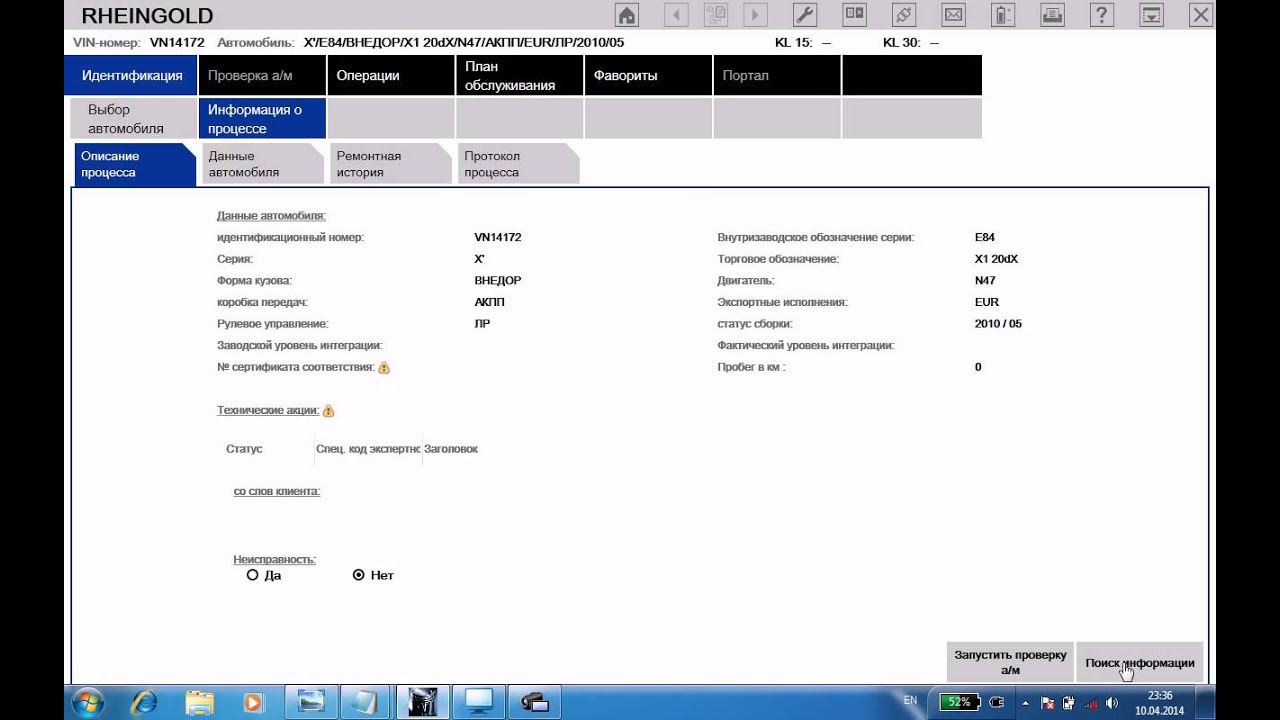Click the со слов клиента heading
This screenshot has width=1280, height=720.
pyautogui.click(x=277, y=491)
